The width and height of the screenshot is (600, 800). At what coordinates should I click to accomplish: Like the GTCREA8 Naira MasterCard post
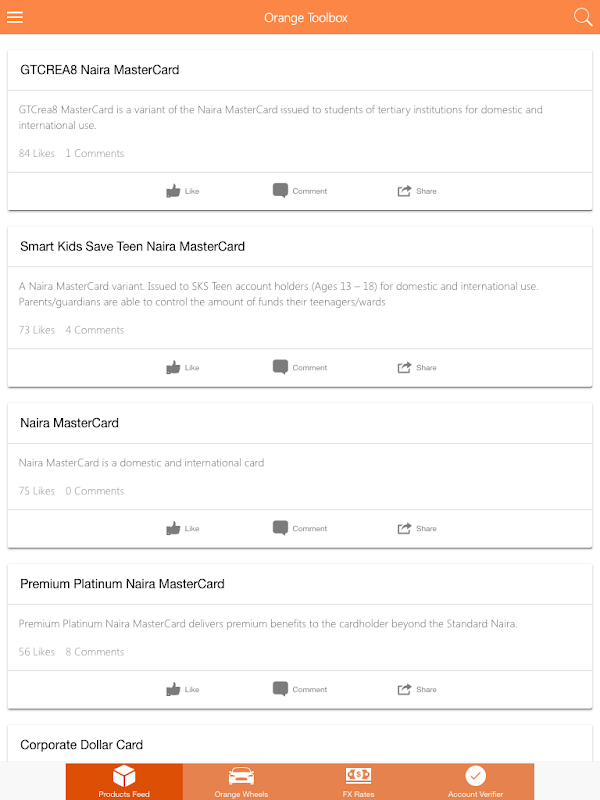tap(183, 191)
